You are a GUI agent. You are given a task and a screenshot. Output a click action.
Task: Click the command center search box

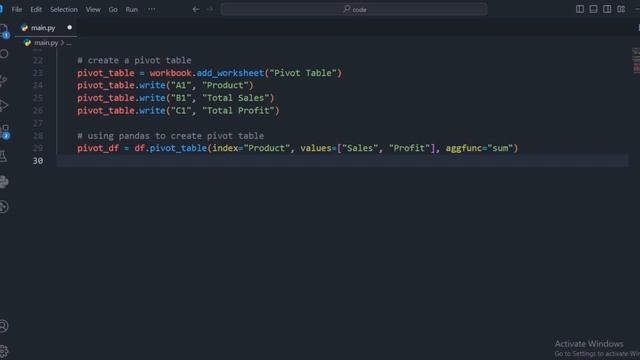coord(354,9)
